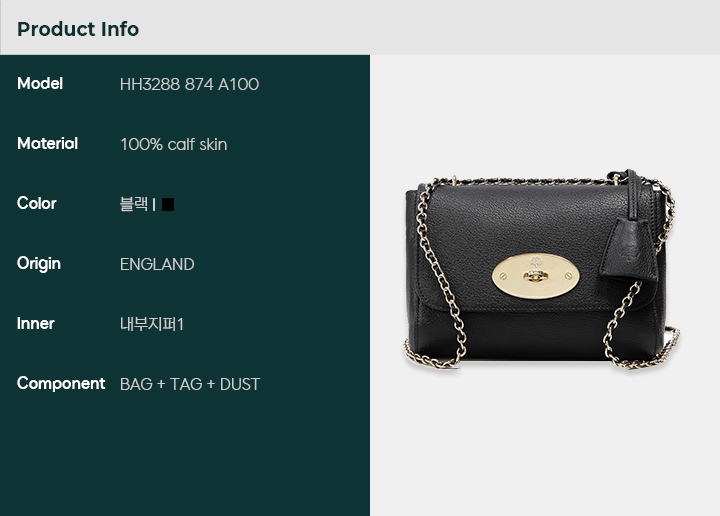Select the ENGLAND origin value
720x516 pixels.
click(157, 264)
